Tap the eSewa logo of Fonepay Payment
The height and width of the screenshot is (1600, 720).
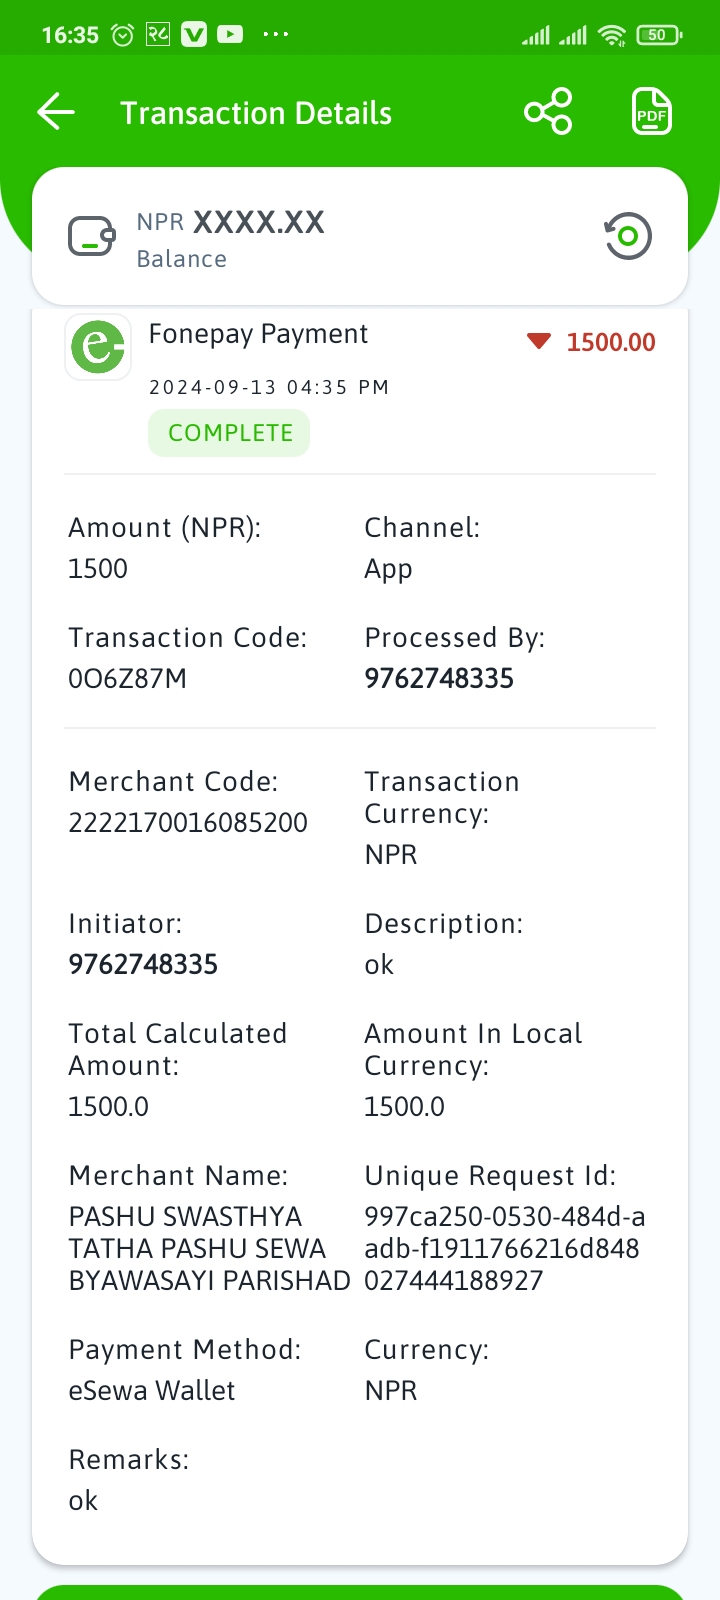(x=98, y=347)
